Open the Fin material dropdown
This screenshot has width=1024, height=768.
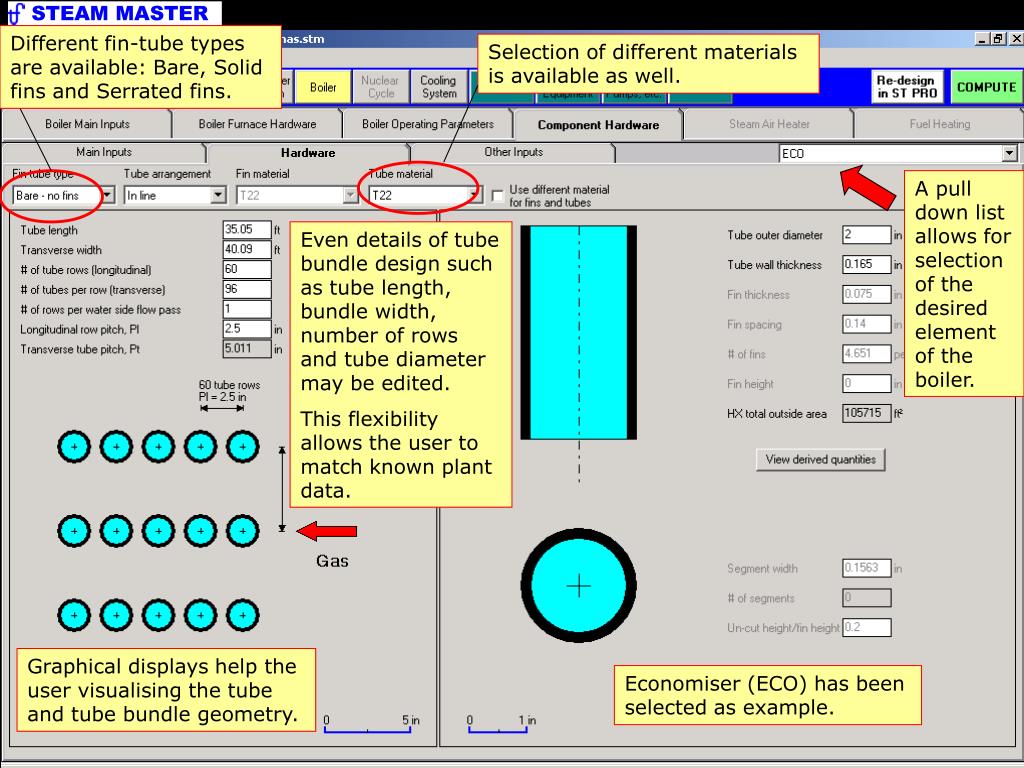tap(351, 195)
